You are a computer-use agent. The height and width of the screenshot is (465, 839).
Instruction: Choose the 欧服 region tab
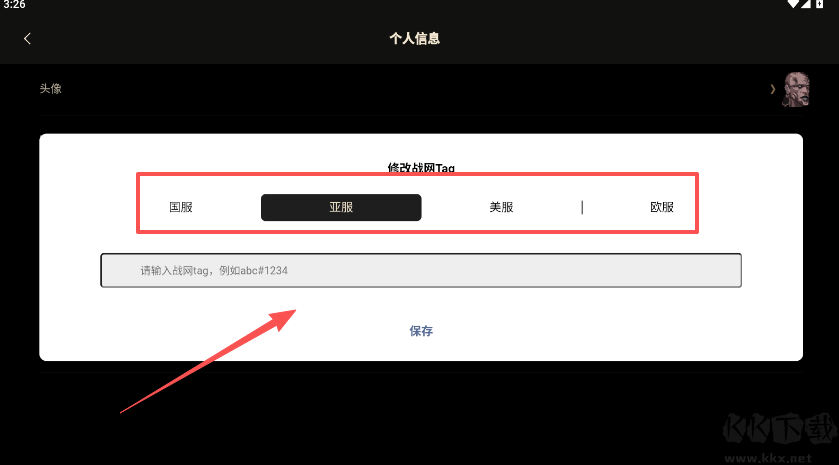(662, 207)
